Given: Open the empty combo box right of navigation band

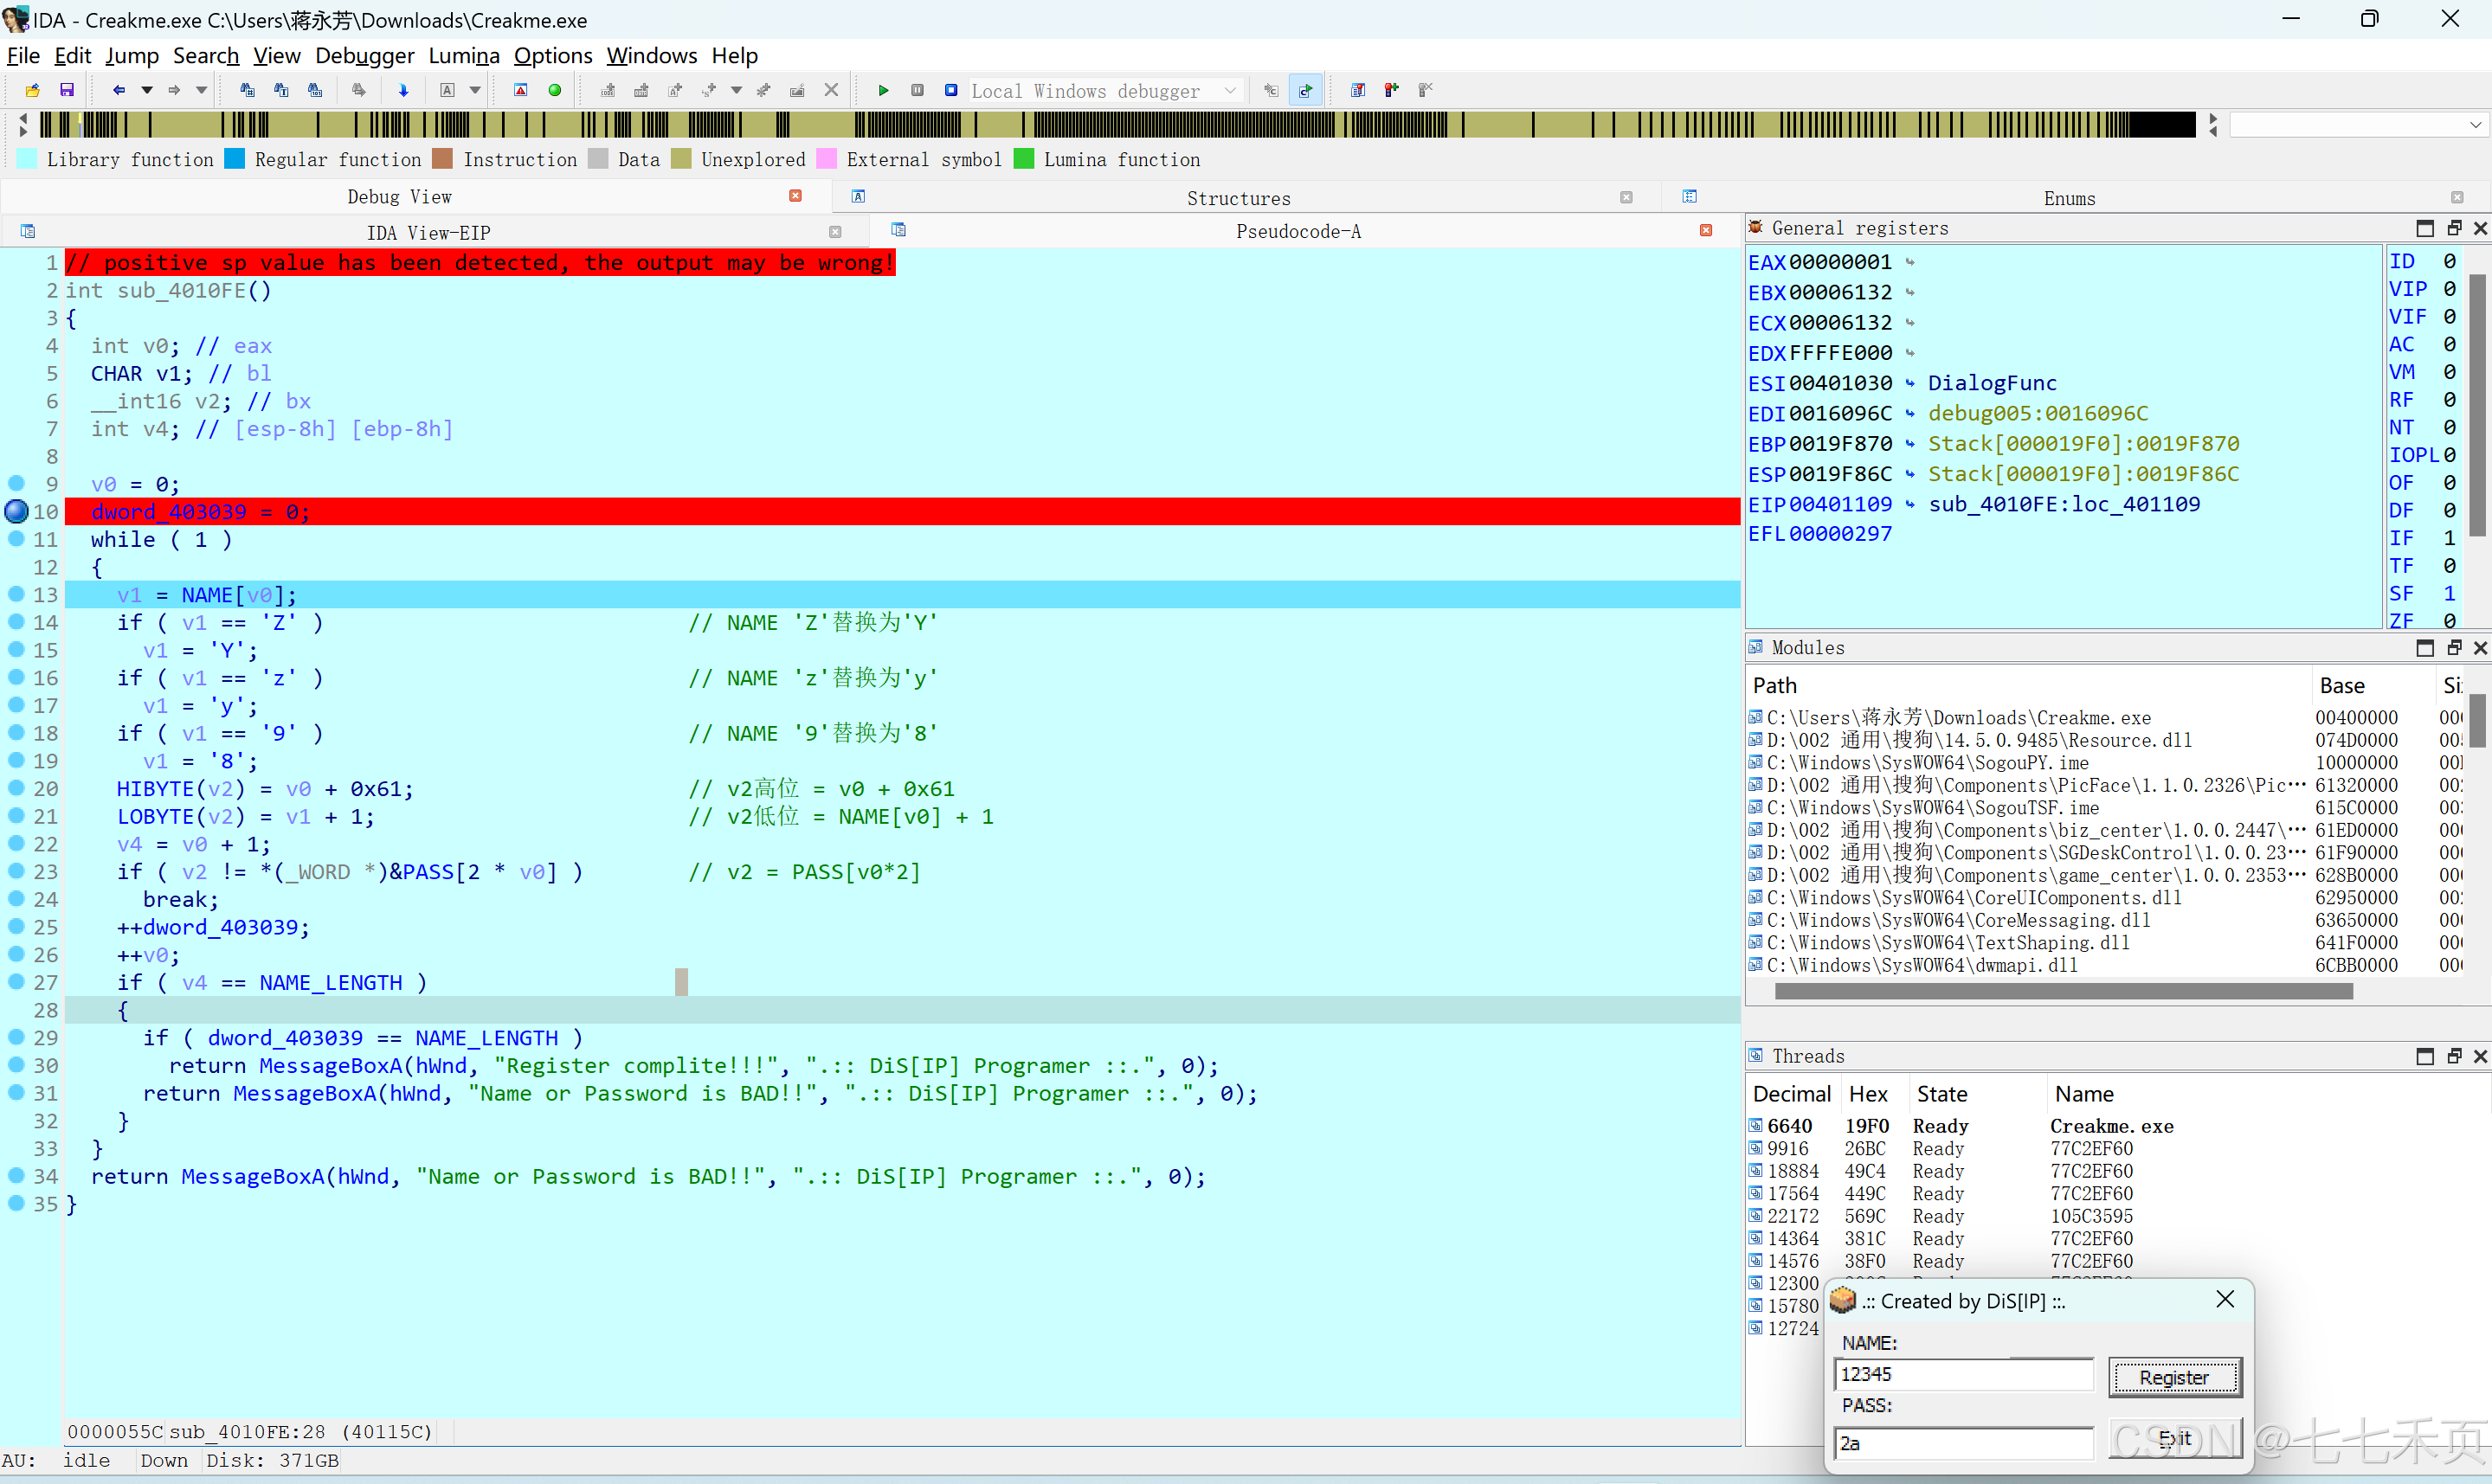Looking at the screenshot, I should coord(2475,125).
